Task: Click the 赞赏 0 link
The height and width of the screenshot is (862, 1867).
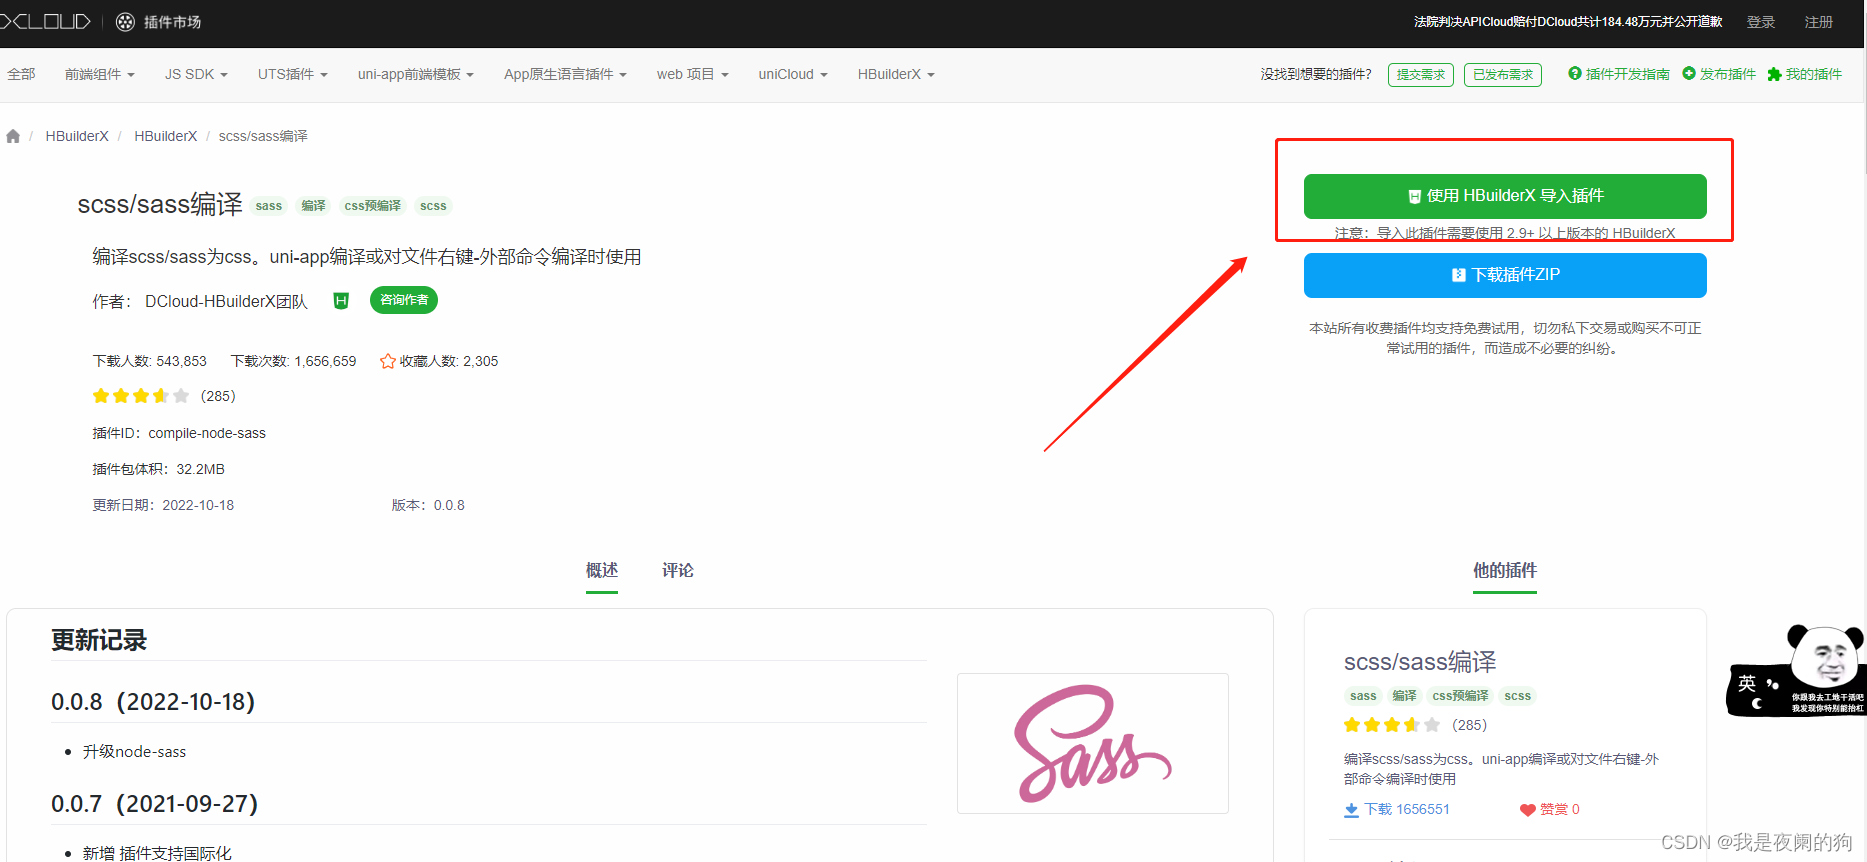Action: tap(1550, 810)
